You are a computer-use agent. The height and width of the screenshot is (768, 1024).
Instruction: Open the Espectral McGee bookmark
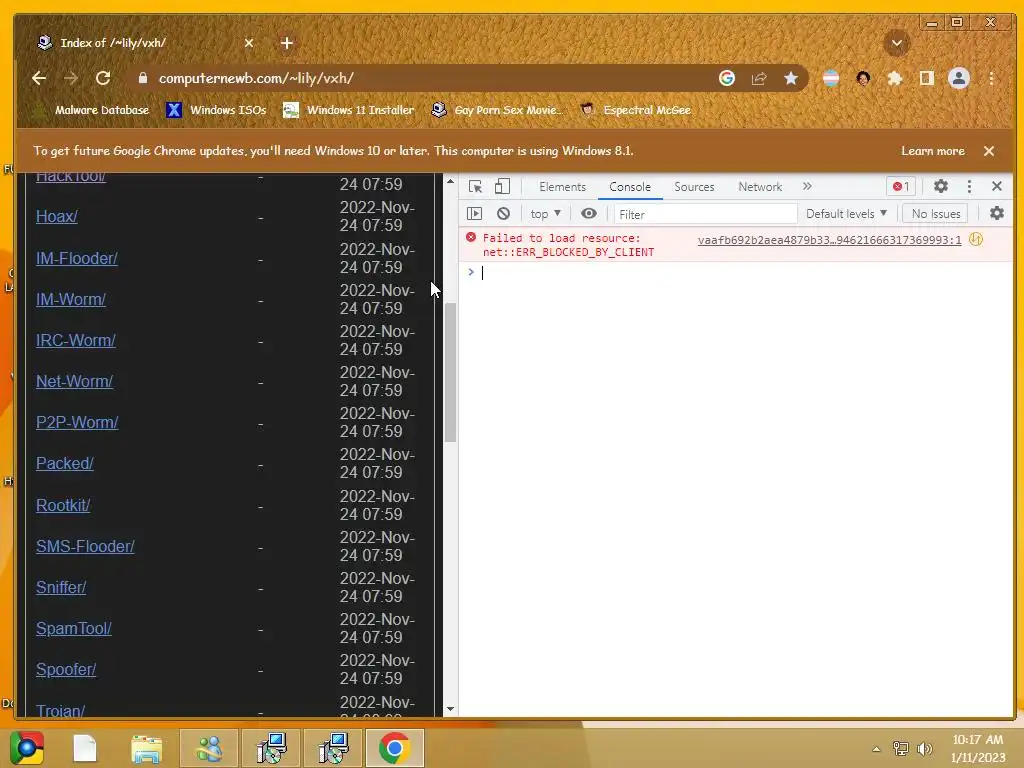(635, 110)
